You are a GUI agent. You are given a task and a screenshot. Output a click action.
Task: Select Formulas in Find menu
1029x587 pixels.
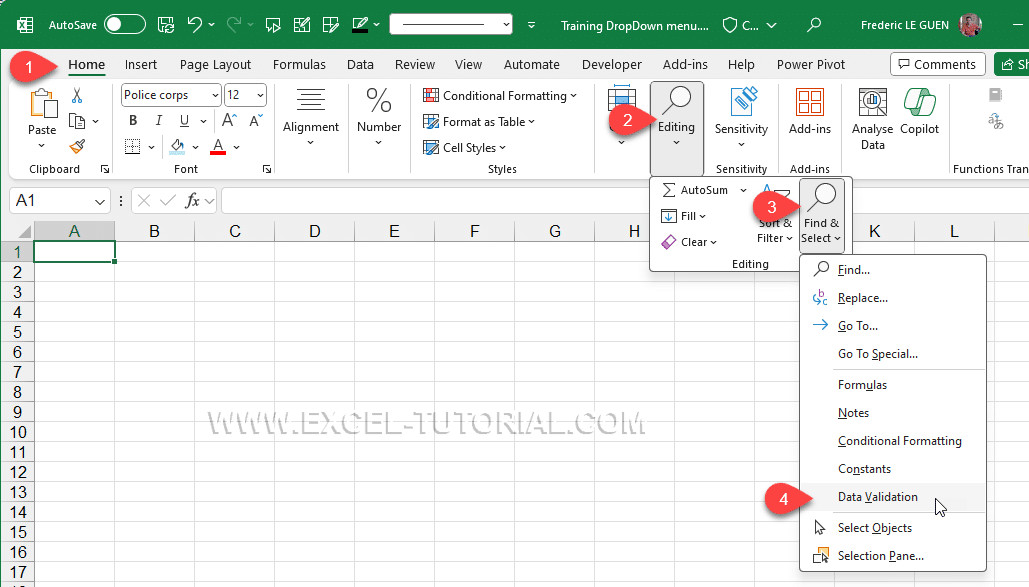point(892,385)
